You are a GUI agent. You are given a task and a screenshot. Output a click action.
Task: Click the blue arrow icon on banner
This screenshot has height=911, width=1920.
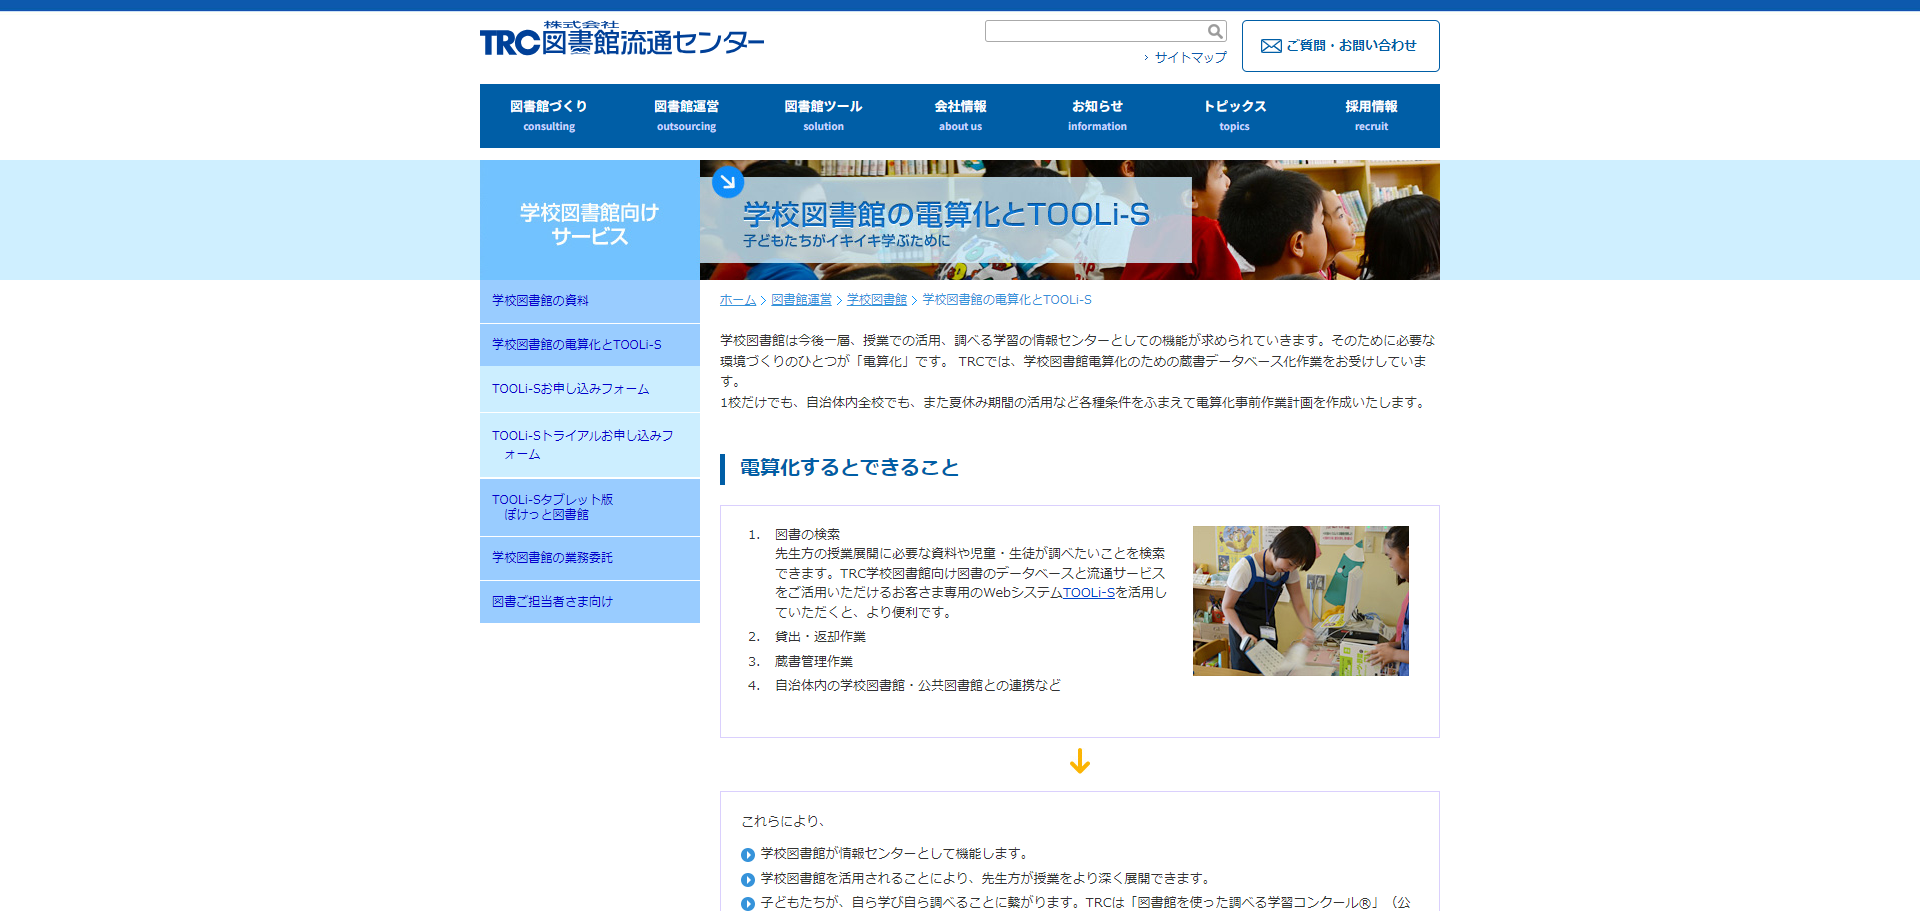(728, 182)
